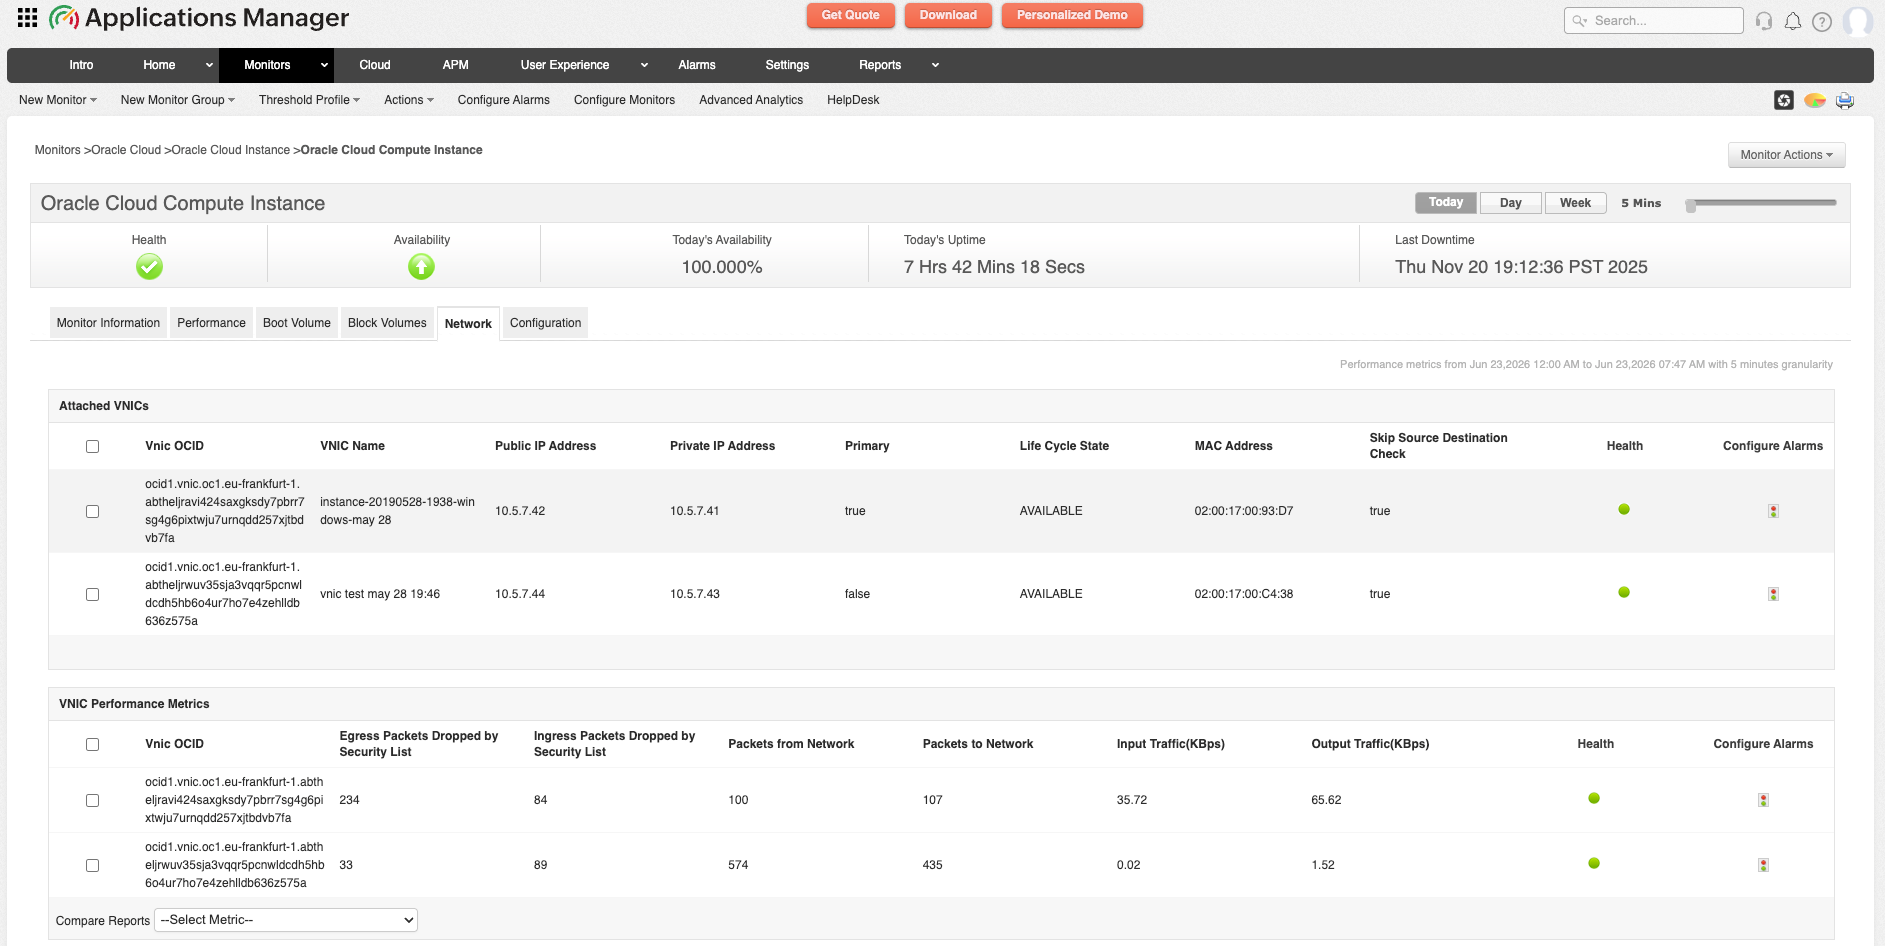The height and width of the screenshot is (946, 1885).
Task: Open the Threshold Profile dropdown
Action: tap(309, 100)
